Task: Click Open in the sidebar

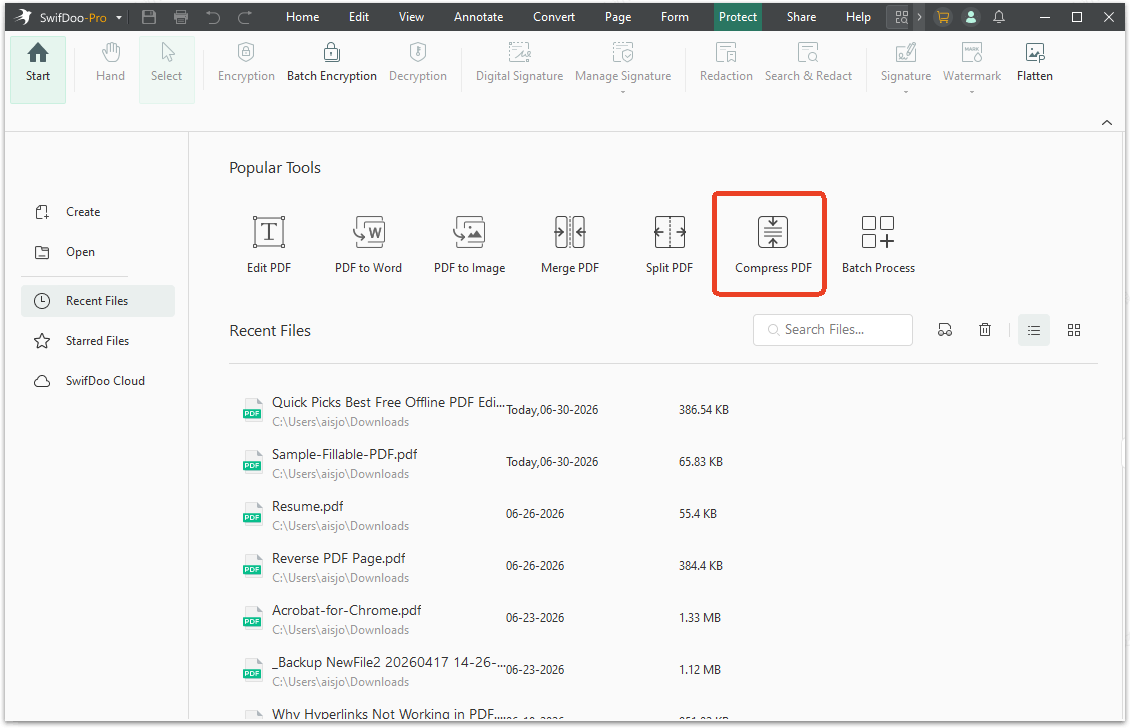Action: click(x=65, y=252)
